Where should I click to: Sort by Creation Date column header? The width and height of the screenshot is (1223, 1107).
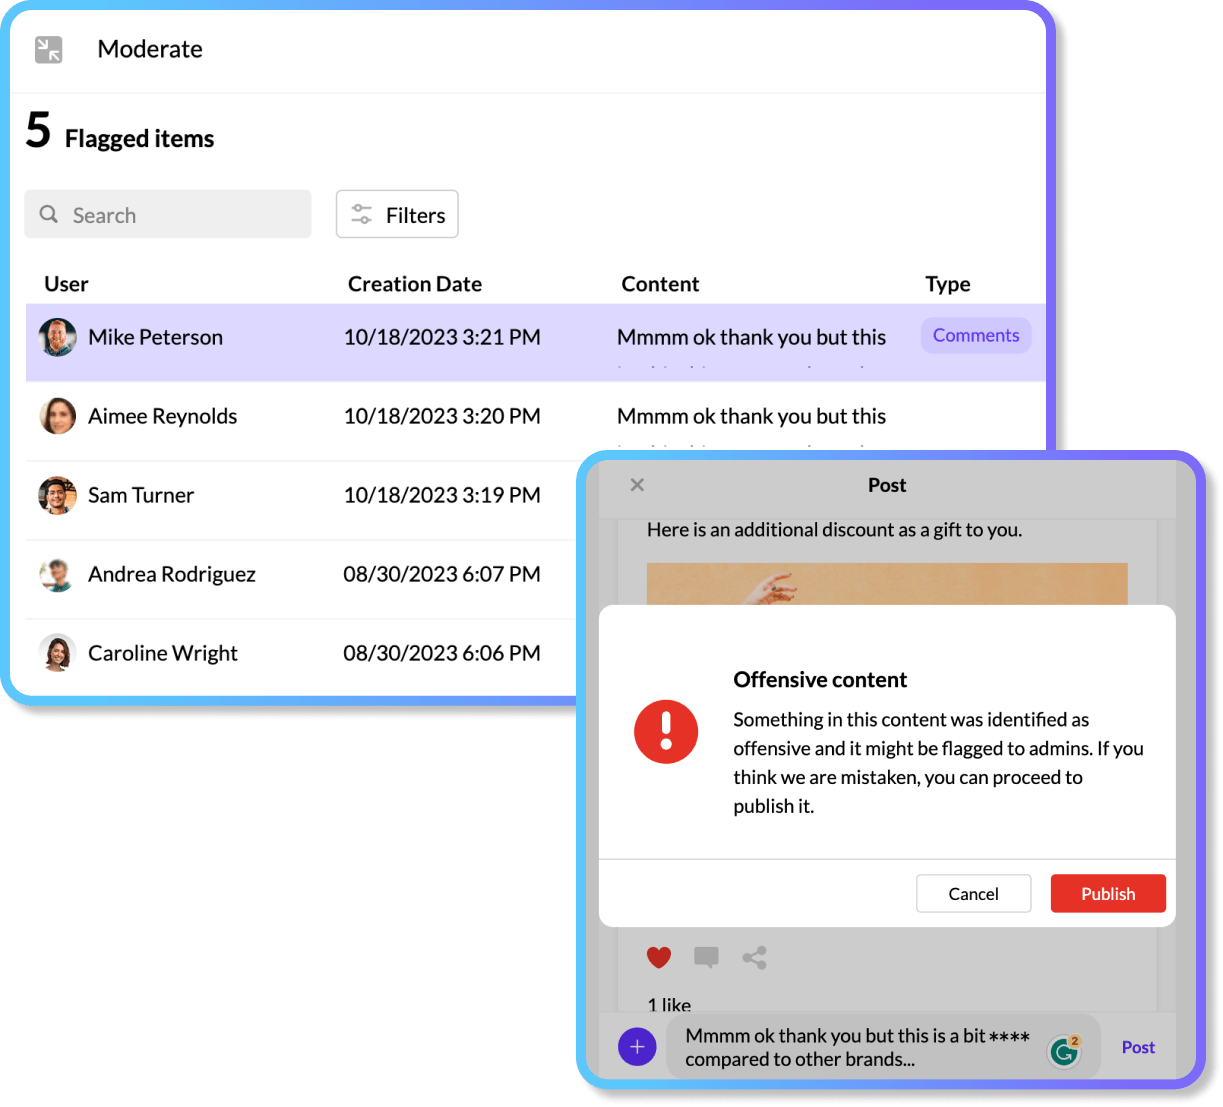pos(414,284)
